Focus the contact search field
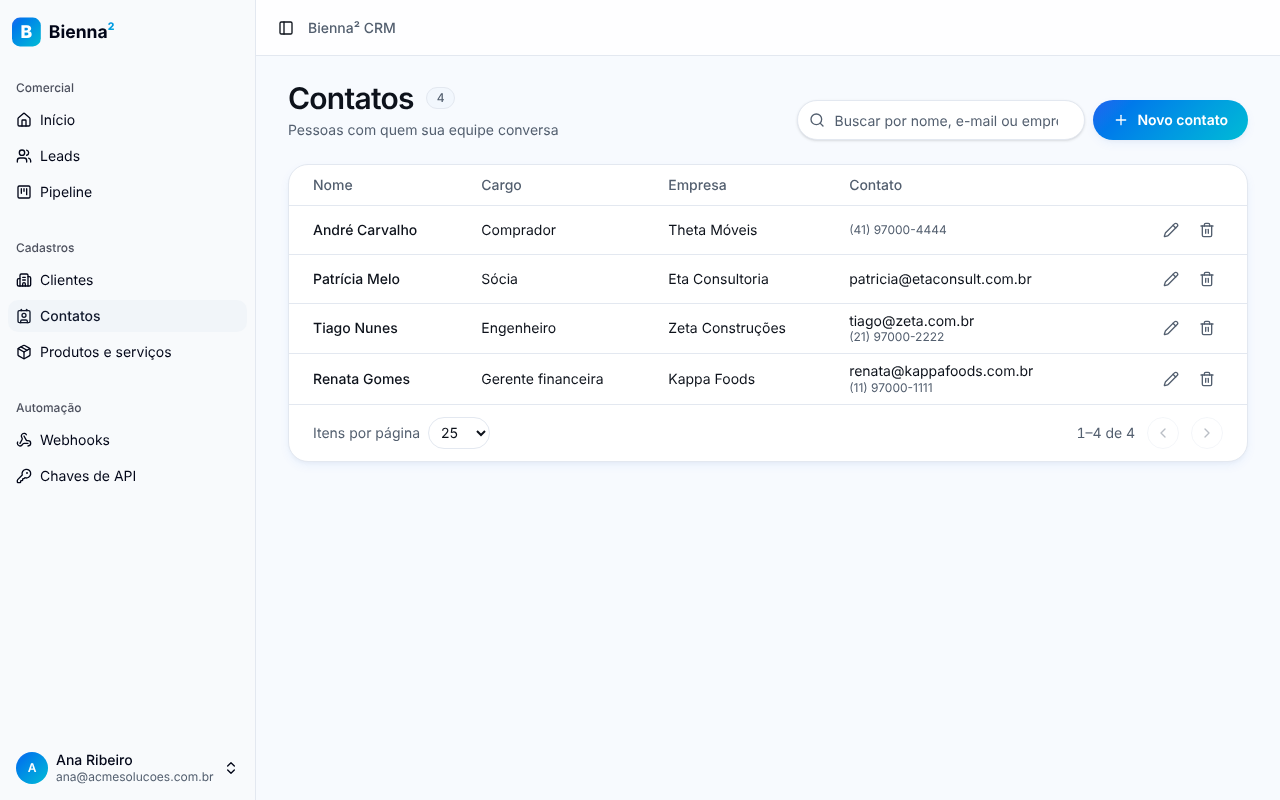Image resolution: width=1280 pixels, height=800 pixels. pos(941,120)
